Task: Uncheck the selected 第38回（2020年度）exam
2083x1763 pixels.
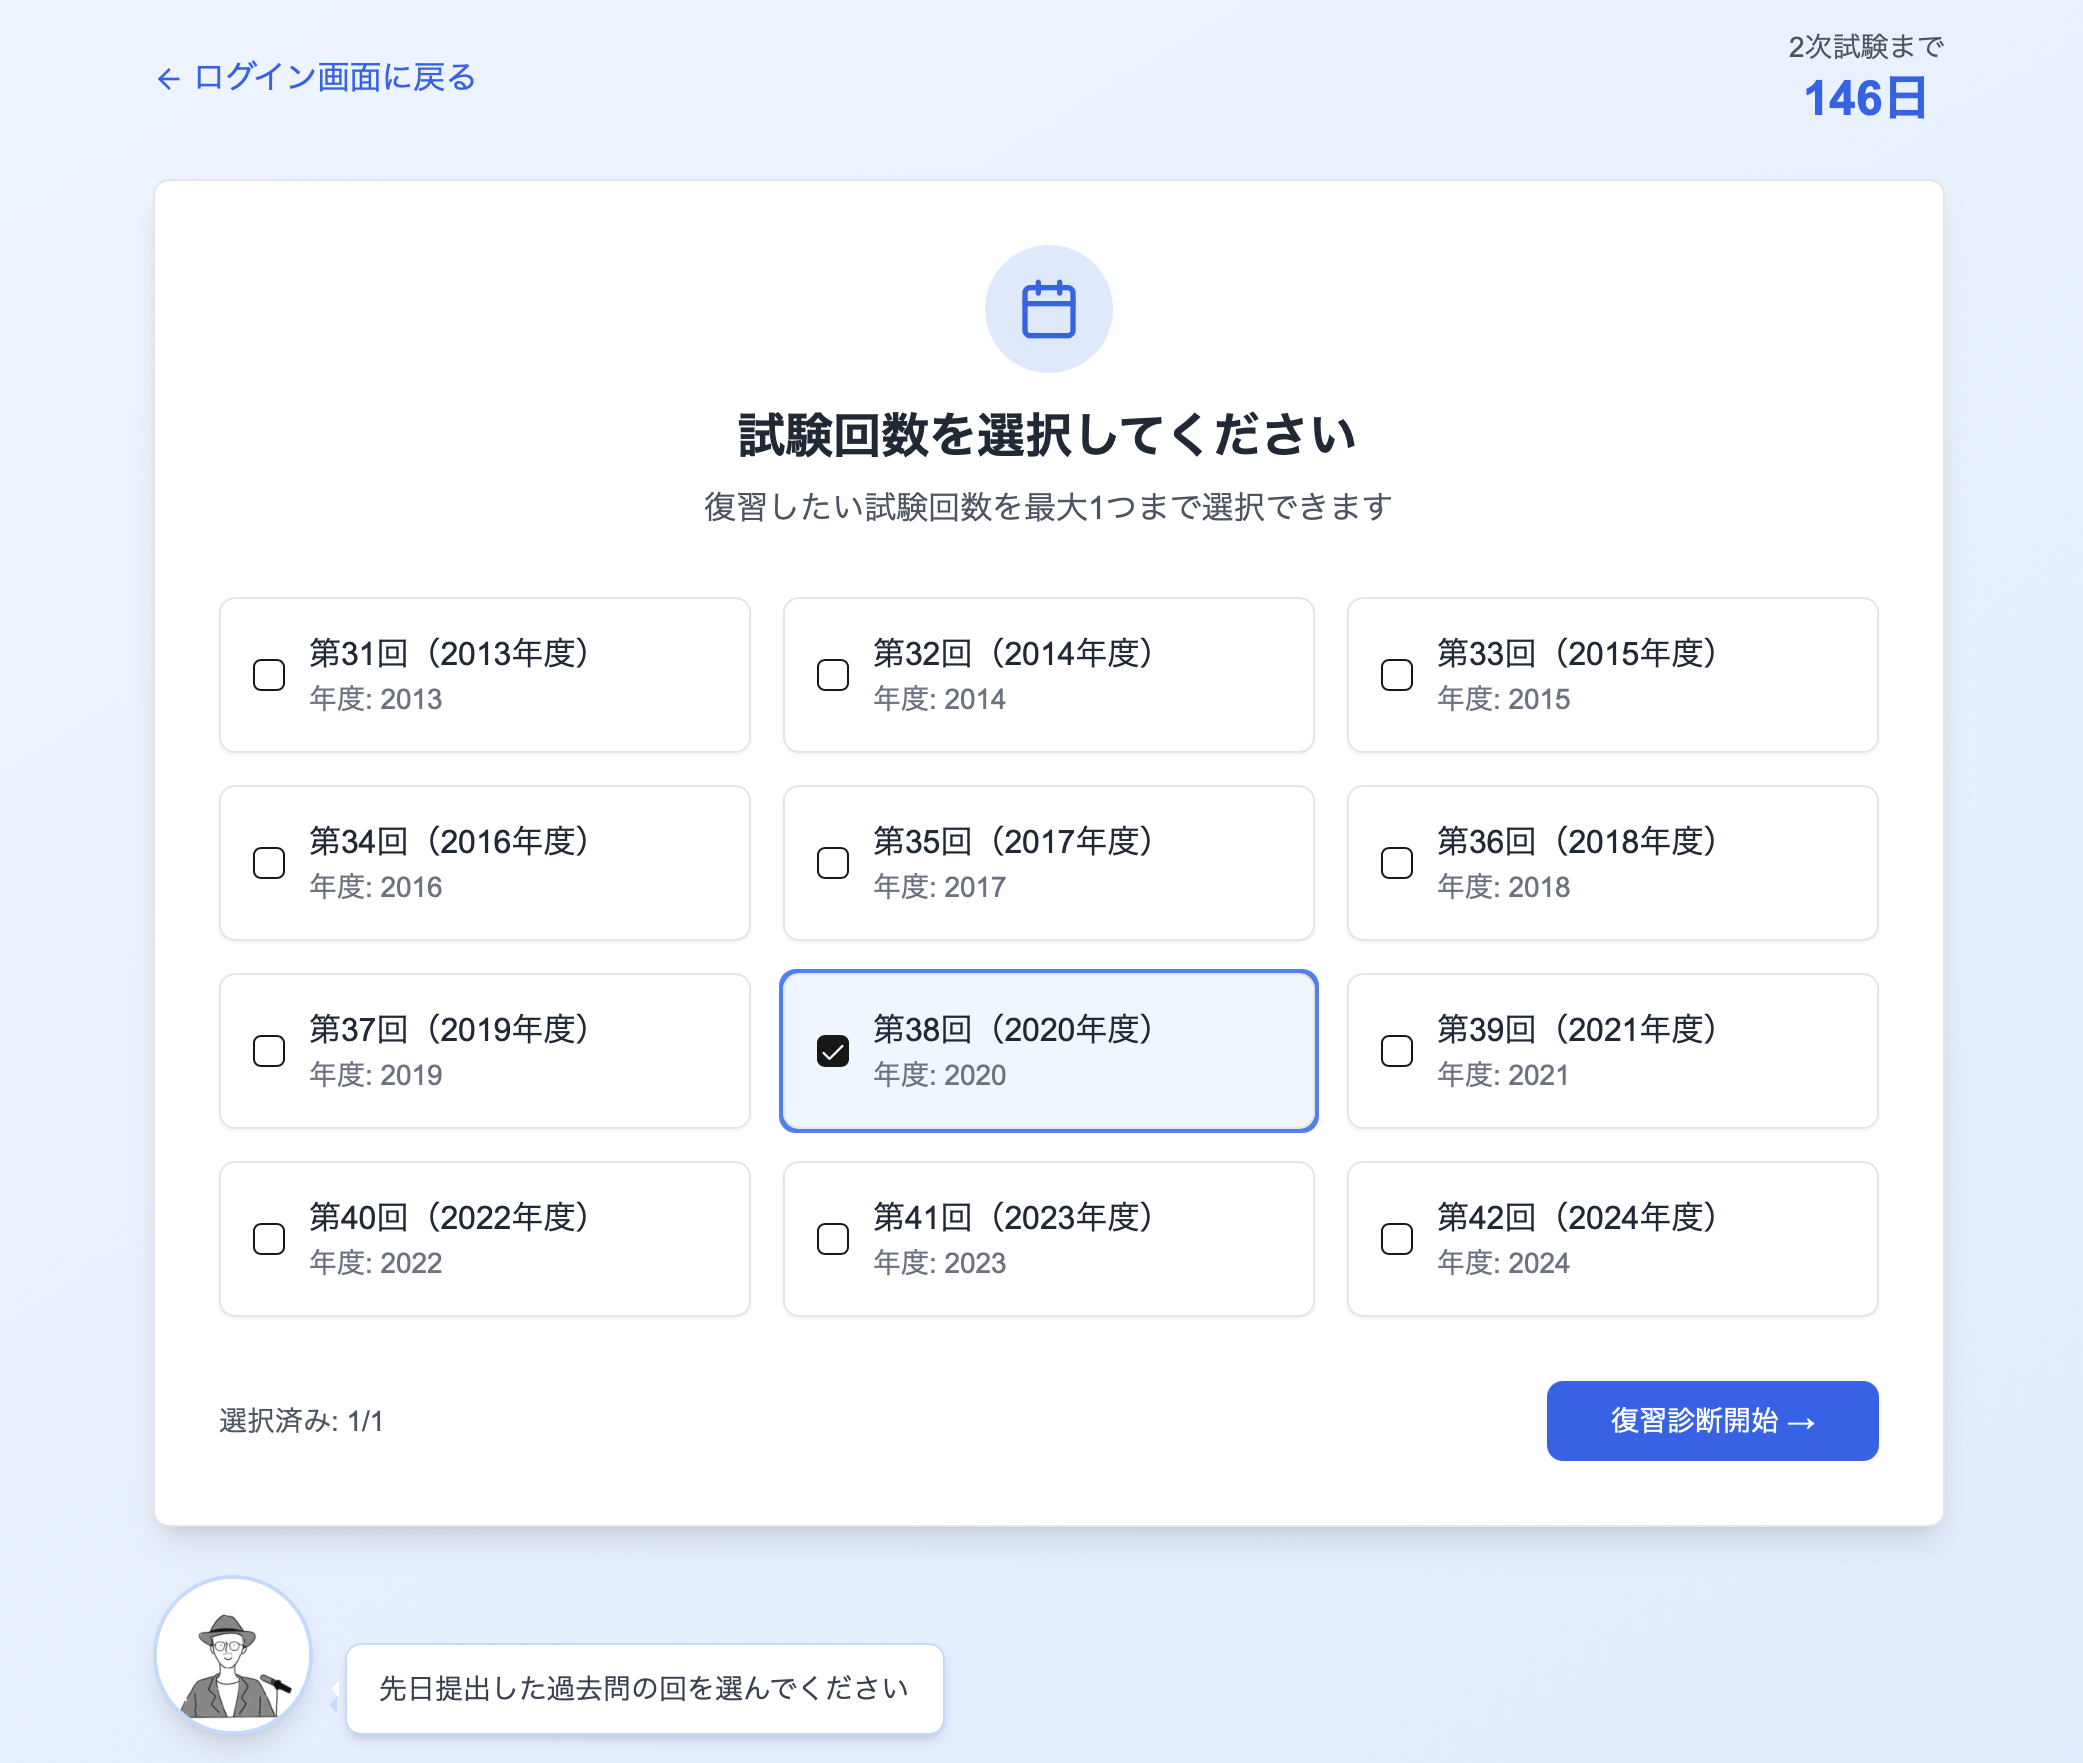Action: tap(831, 1051)
